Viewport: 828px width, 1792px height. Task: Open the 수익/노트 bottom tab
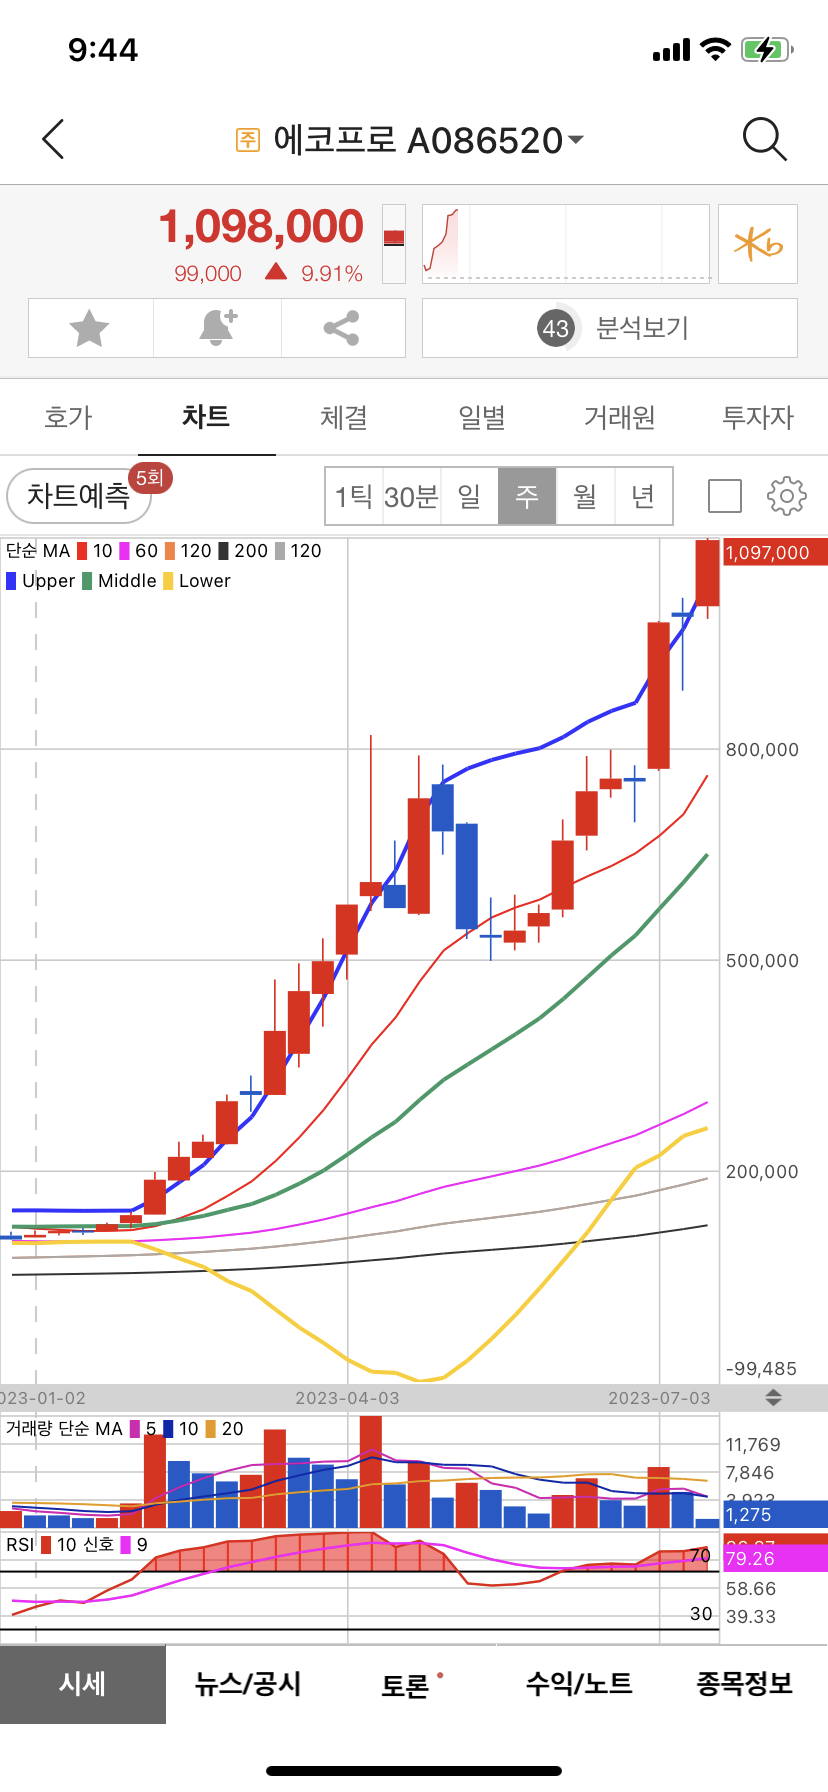tap(579, 1684)
